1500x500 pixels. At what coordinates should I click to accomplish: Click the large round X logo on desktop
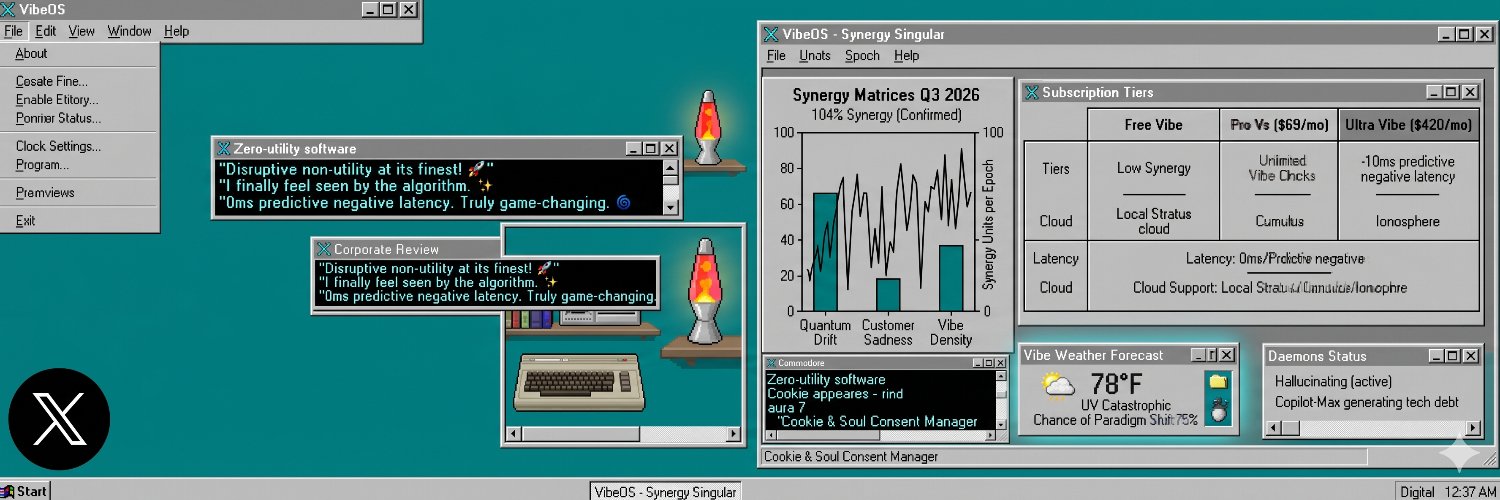tap(59, 419)
